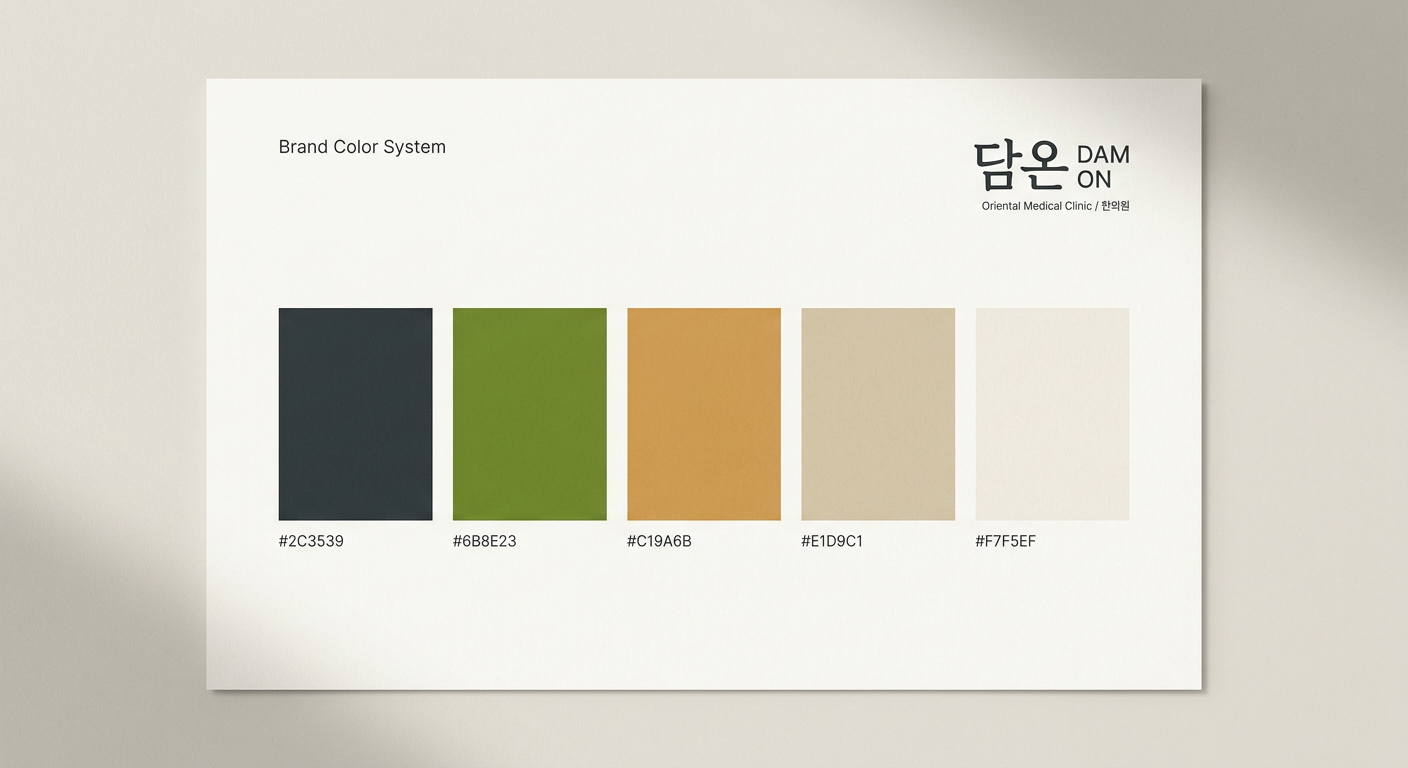Click the "#2C3539" hex code label
This screenshot has height=768, width=1408.
point(311,541)
